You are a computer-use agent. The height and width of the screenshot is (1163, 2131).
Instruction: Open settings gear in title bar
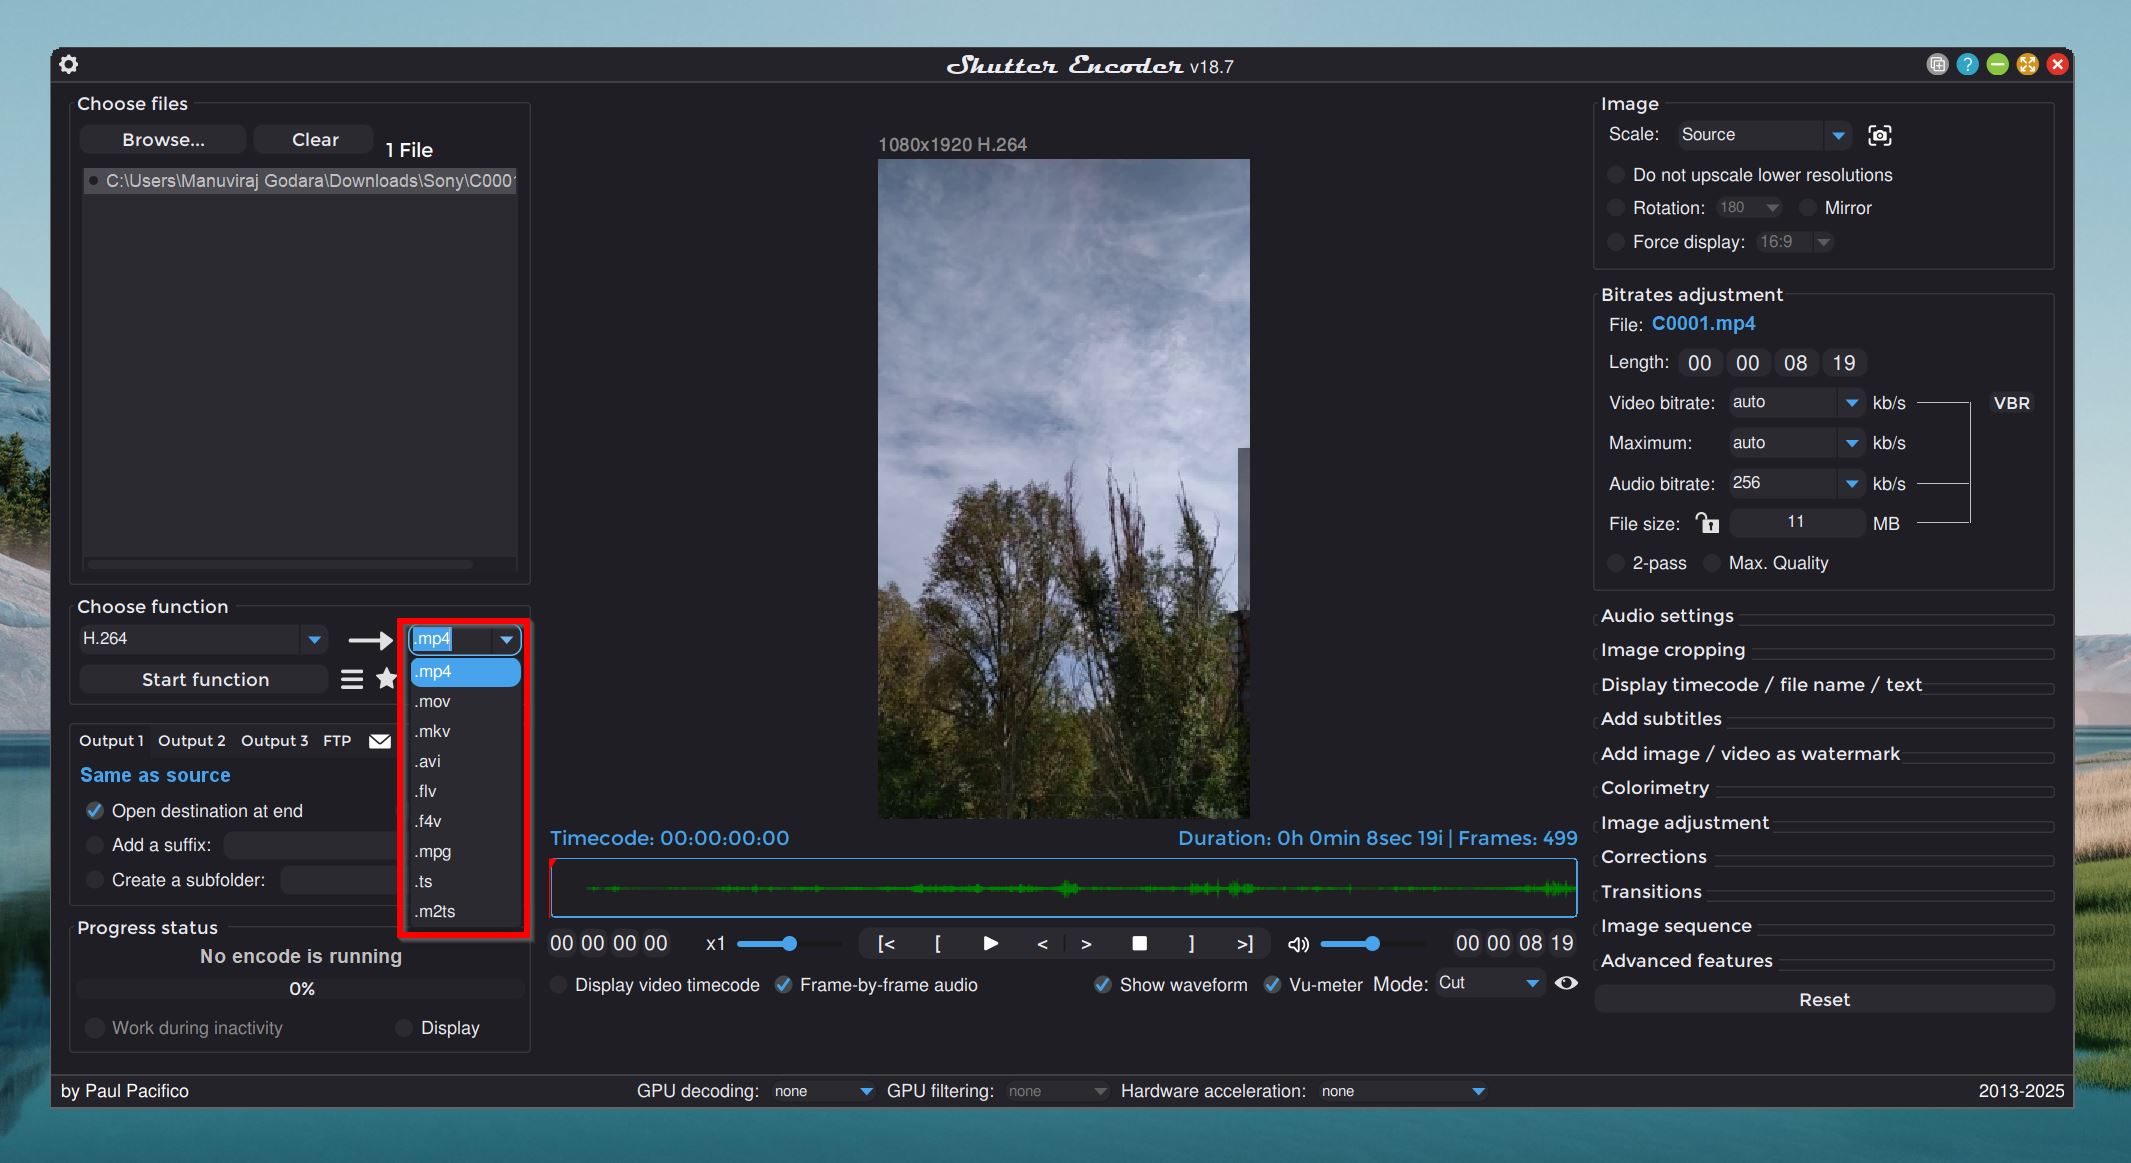(69, 65)
